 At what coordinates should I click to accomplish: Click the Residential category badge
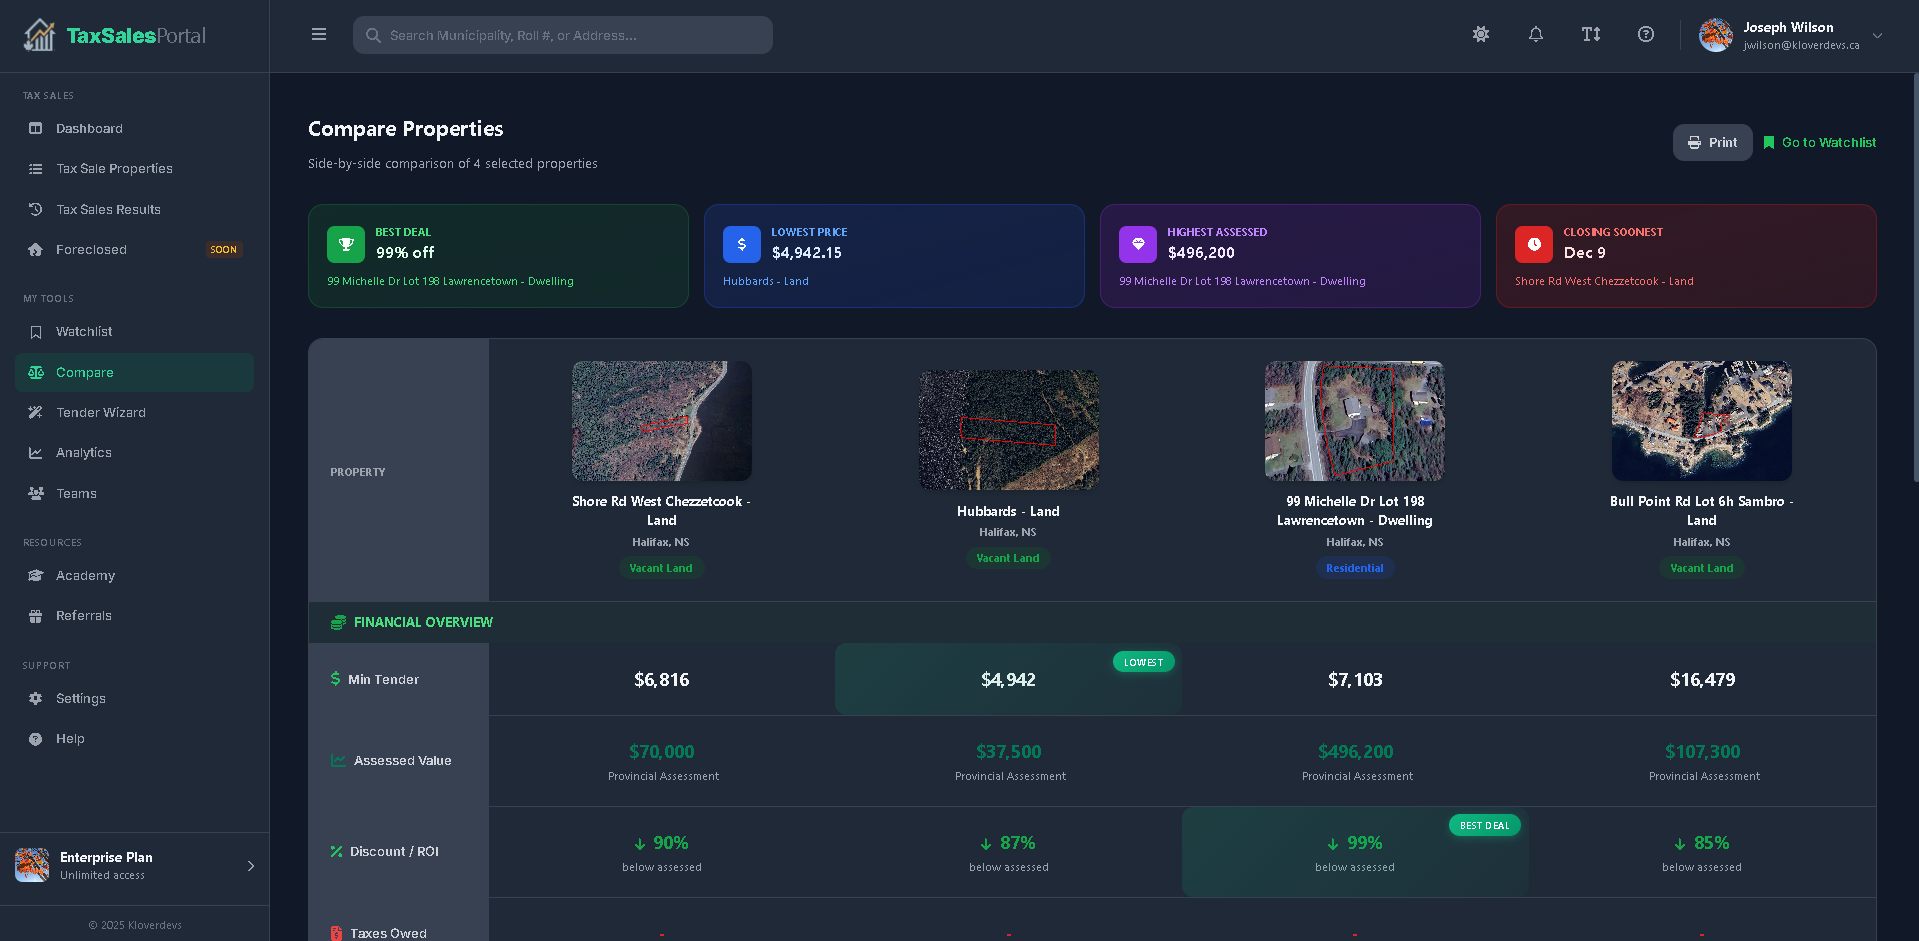1355,567
